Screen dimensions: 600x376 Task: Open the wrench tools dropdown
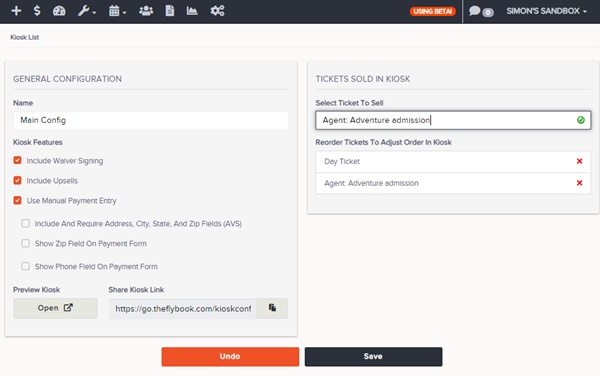click(86, 11)
